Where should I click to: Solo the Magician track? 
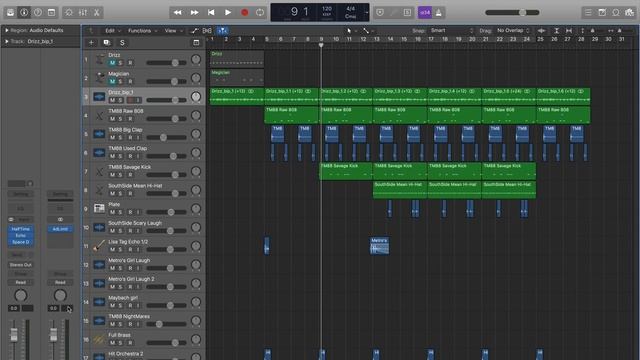120,82
